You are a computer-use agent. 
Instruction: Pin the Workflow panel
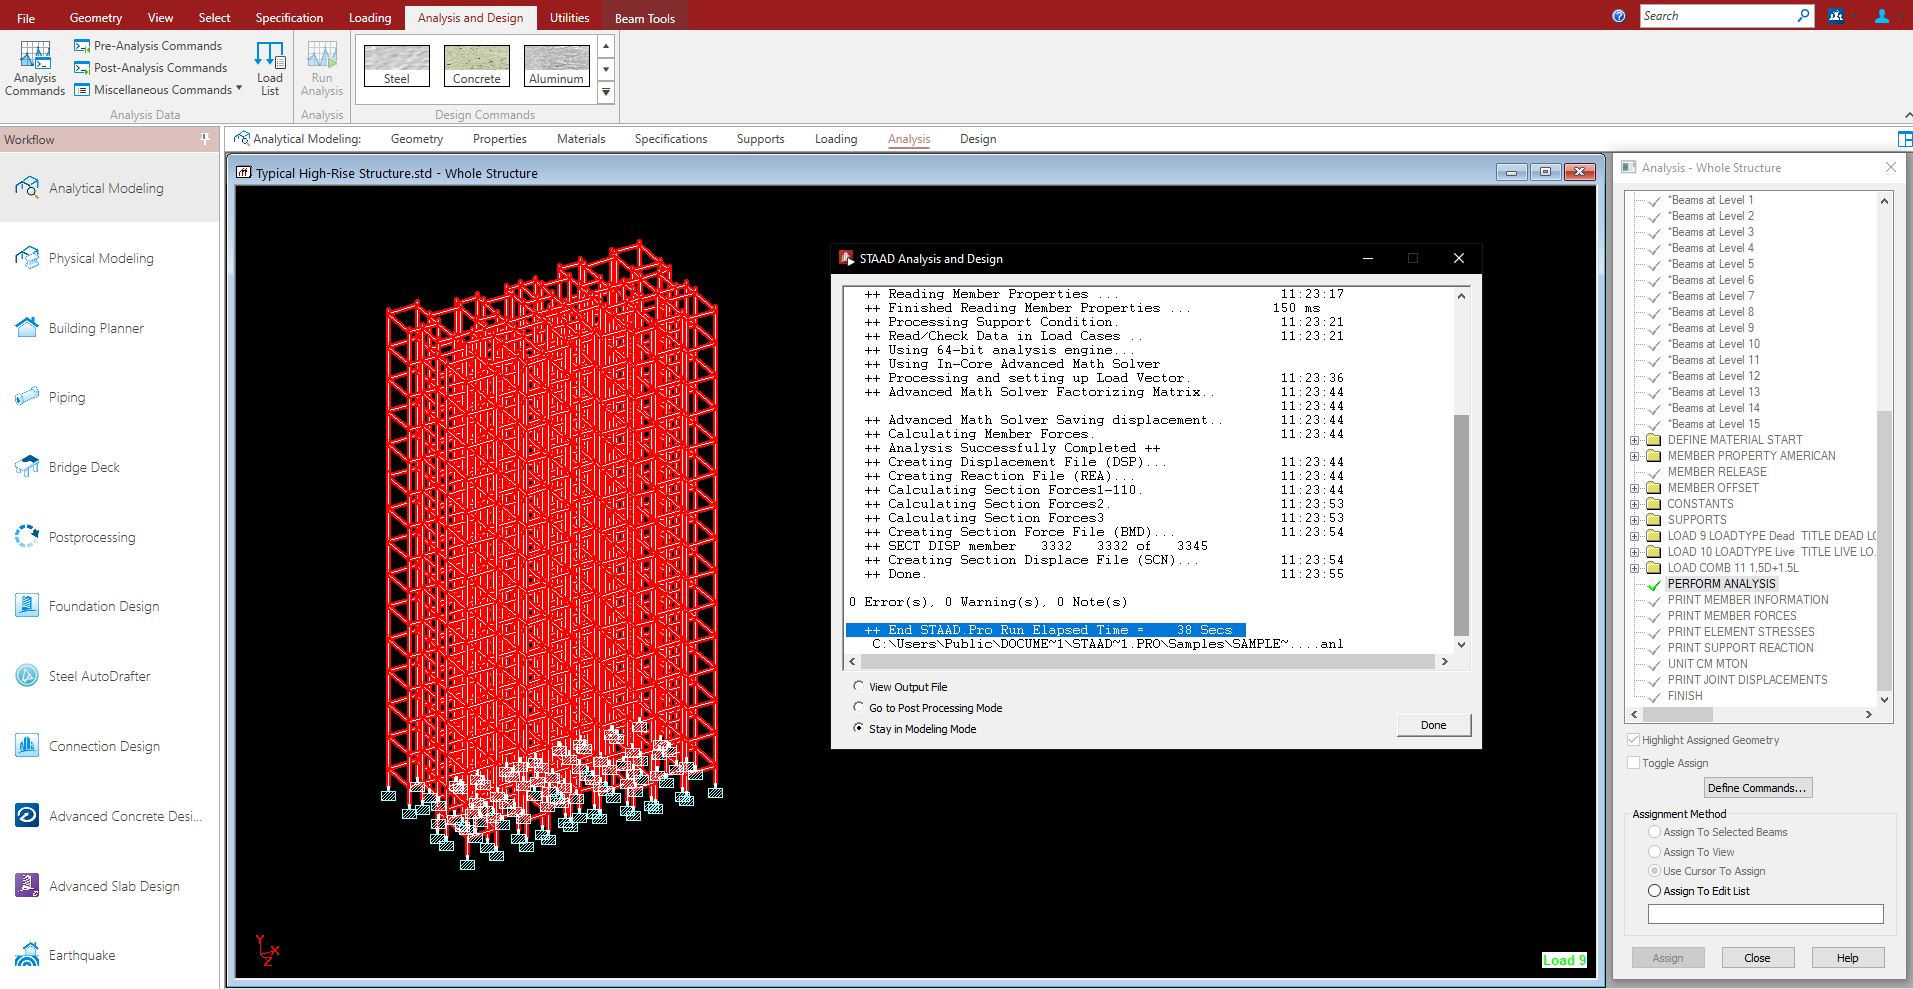point(205,139)
